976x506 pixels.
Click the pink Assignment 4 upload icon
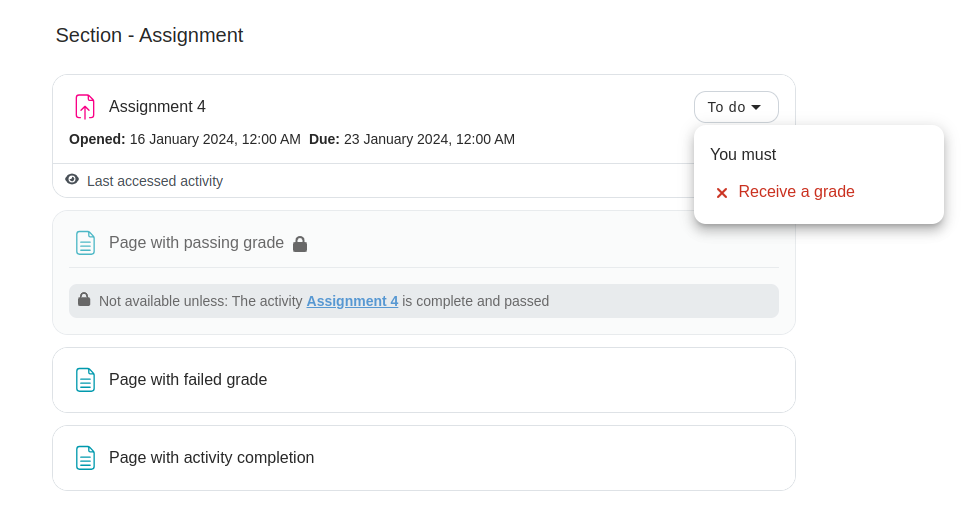(85, 106)
